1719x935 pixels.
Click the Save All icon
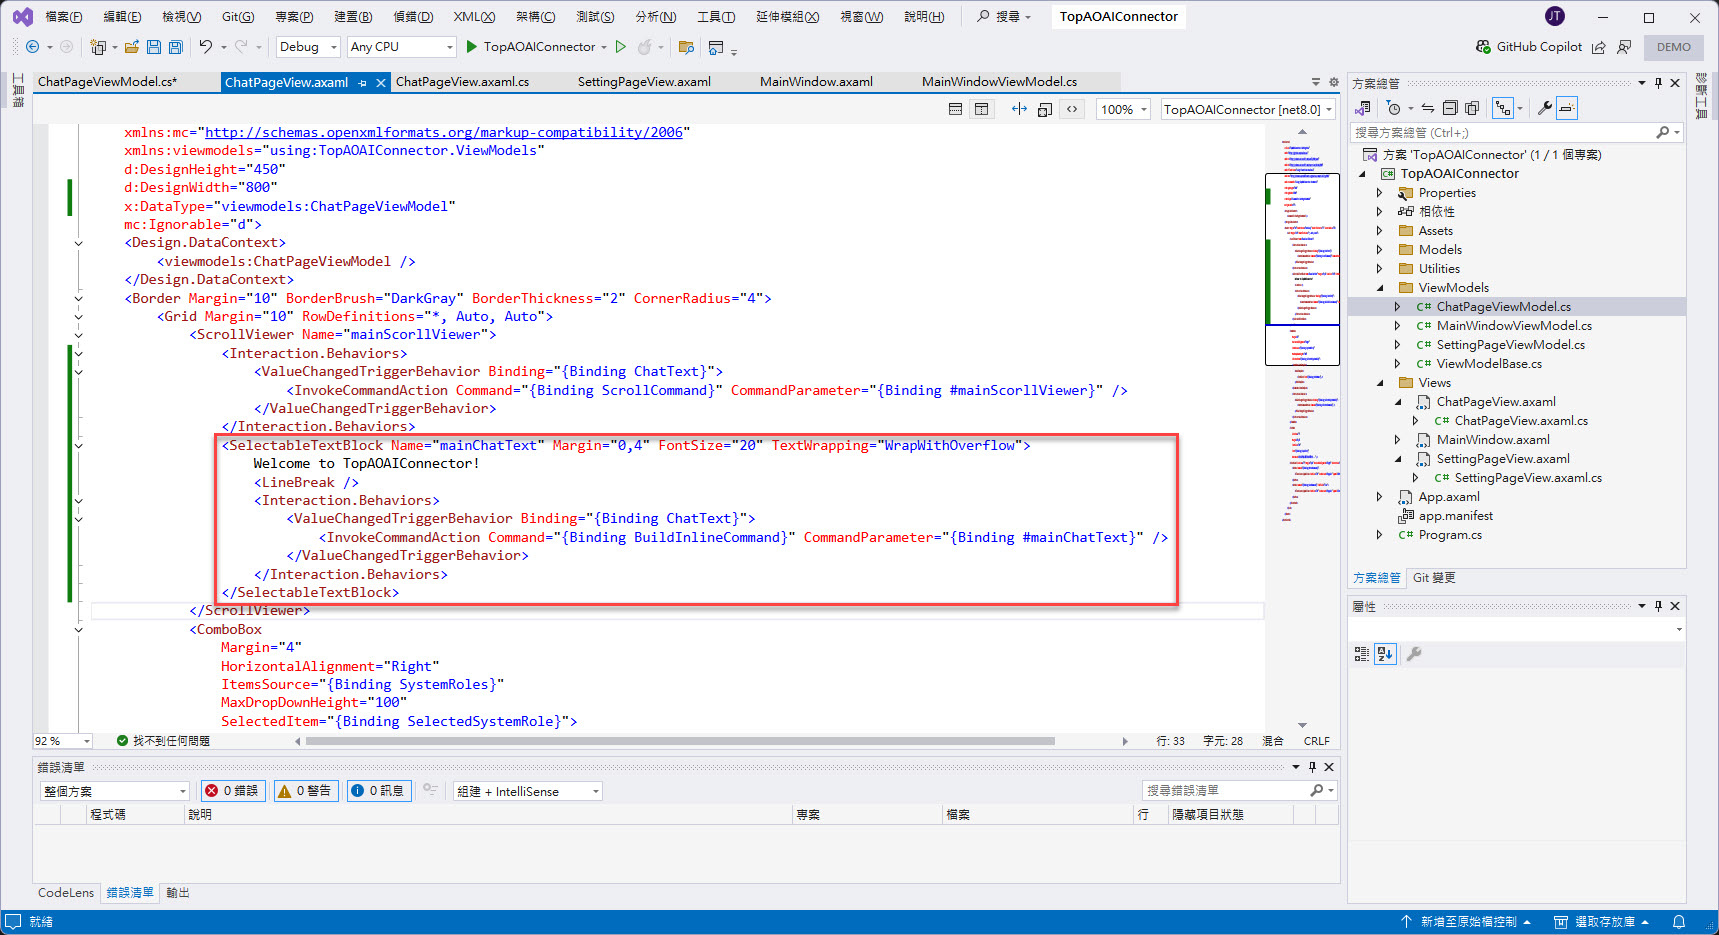click(x=176, y=47)
